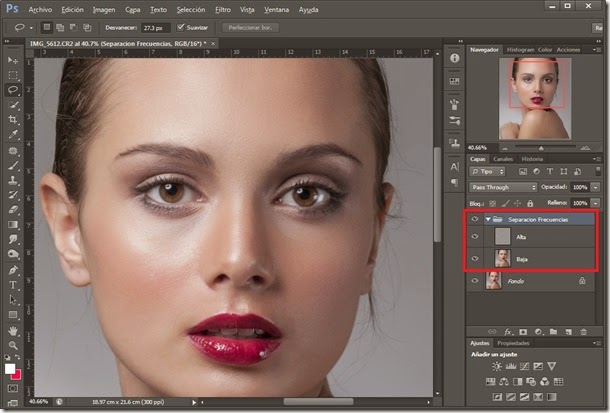Select the Move tool

pos(13,60)
